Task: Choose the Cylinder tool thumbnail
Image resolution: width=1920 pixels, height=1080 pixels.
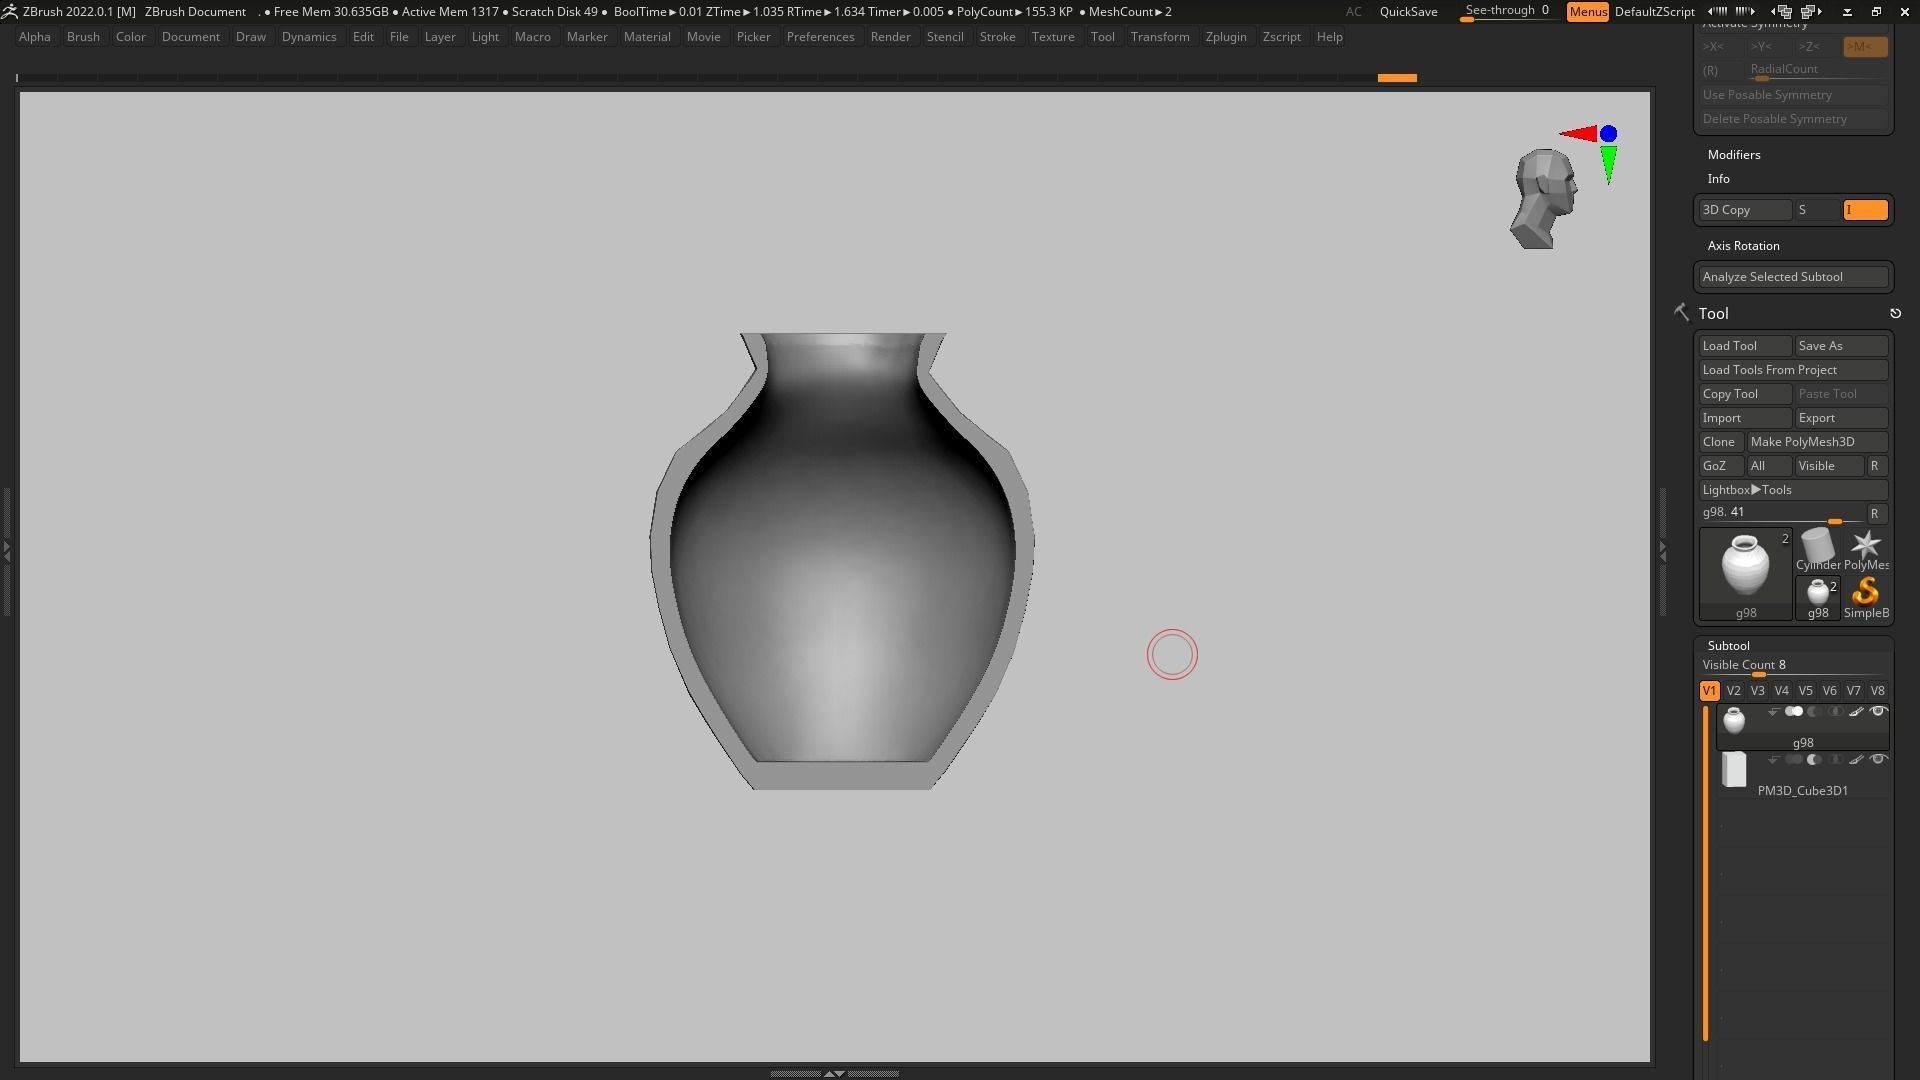Action: pyautogui.click(x=1817, y=546)
